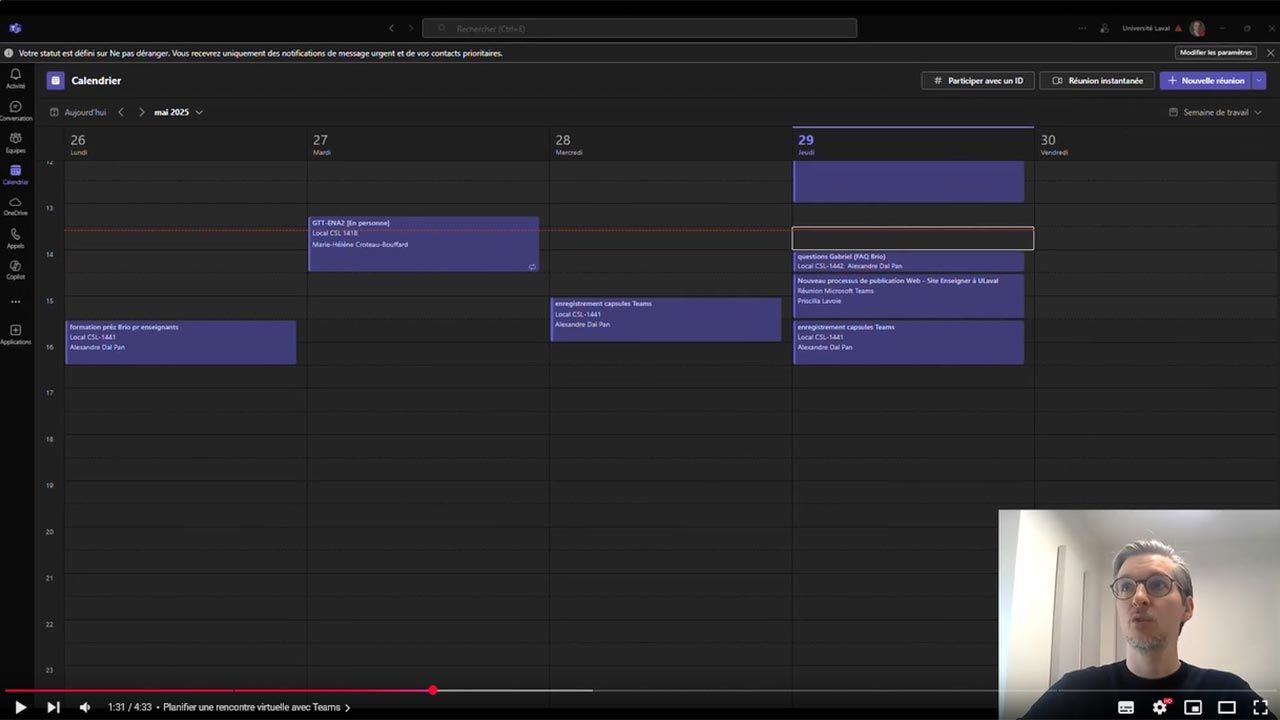Jump to Aujourd'hui in the calendar
The image size is (1280, 720).
pyautogui.click(x=78, y=112)
